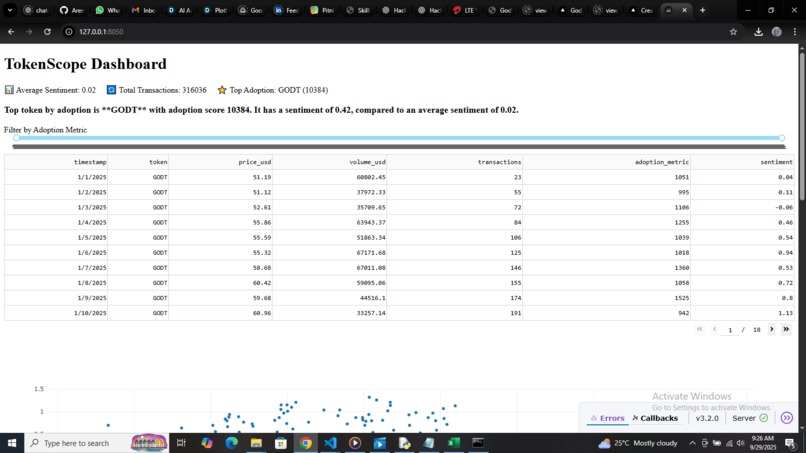This screenshot has height=453, width=806.
Task: Click Top Adoption: GODT (10384) text
Action: [x=279, y=90]
